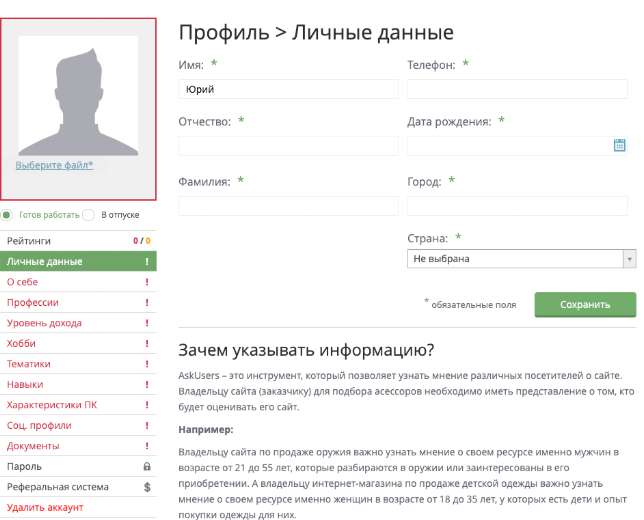Open the Личные данные menu section
This screenshot has width=644, height=520.
pyautogui.click(x=45, y=262)
